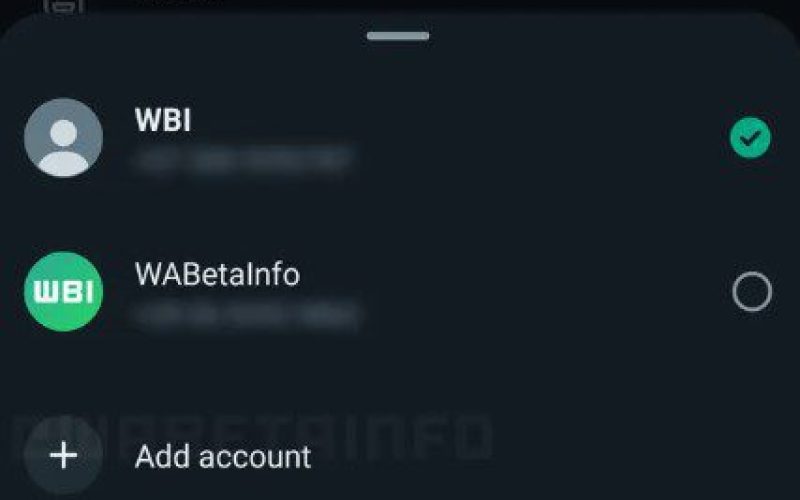Click white WBI lettering inside green circle
Viewport: 800px width, 500px height.
coord(63,292)
